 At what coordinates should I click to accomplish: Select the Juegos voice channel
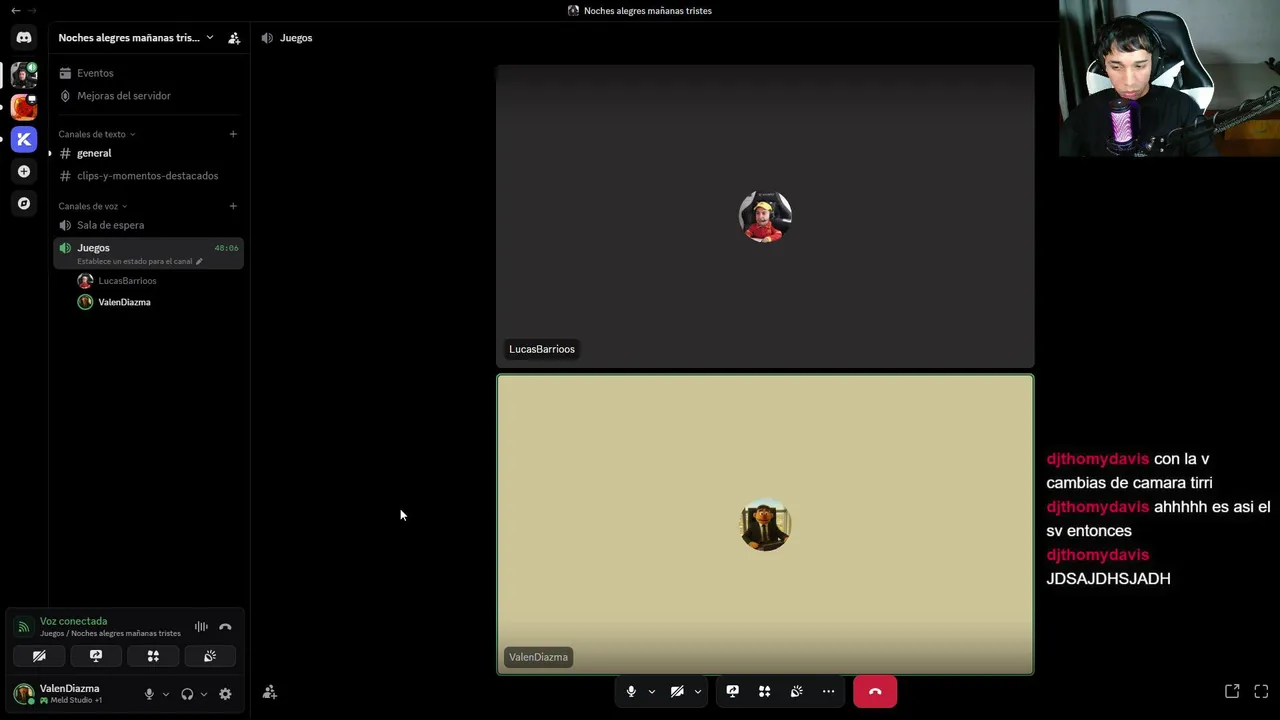148,253
